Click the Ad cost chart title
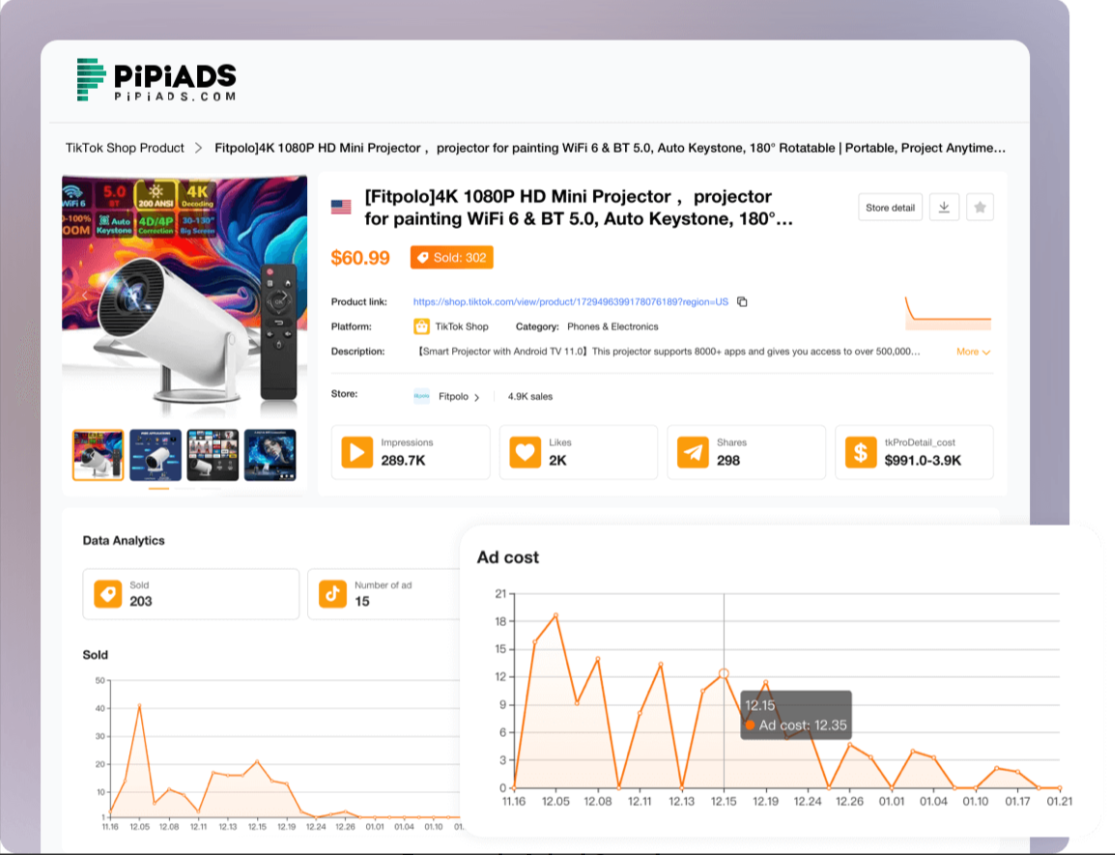 click(x=508, y=557)
